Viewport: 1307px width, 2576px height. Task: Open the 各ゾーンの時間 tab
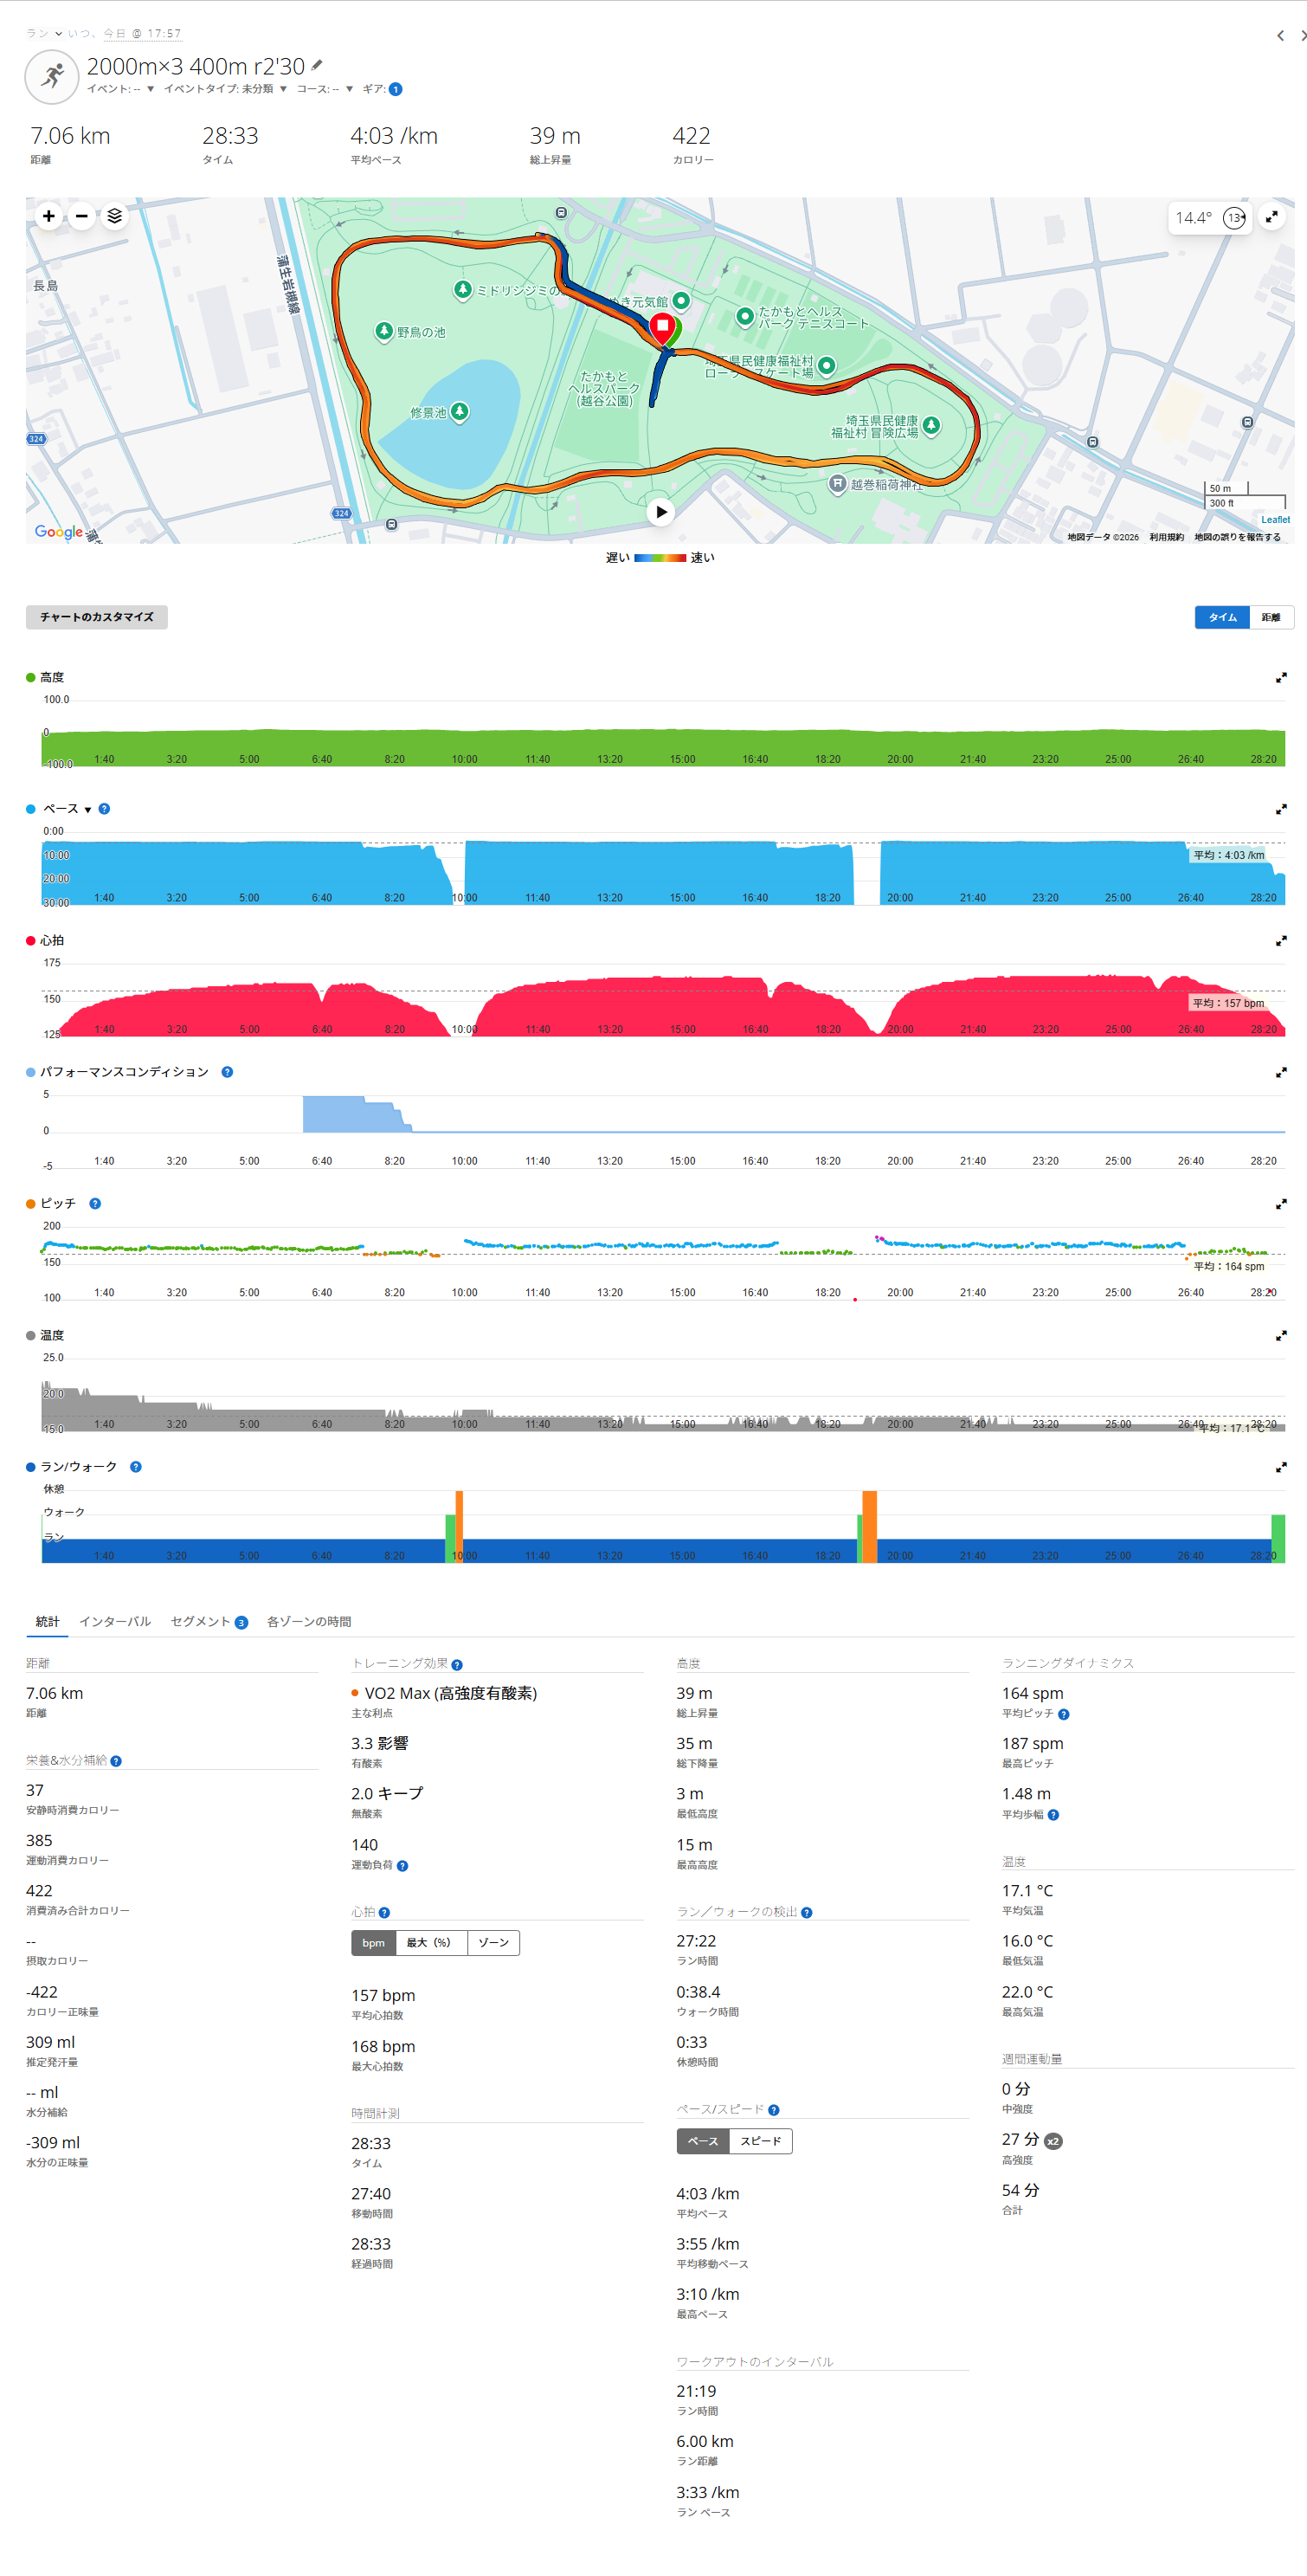pos(308,1621)
